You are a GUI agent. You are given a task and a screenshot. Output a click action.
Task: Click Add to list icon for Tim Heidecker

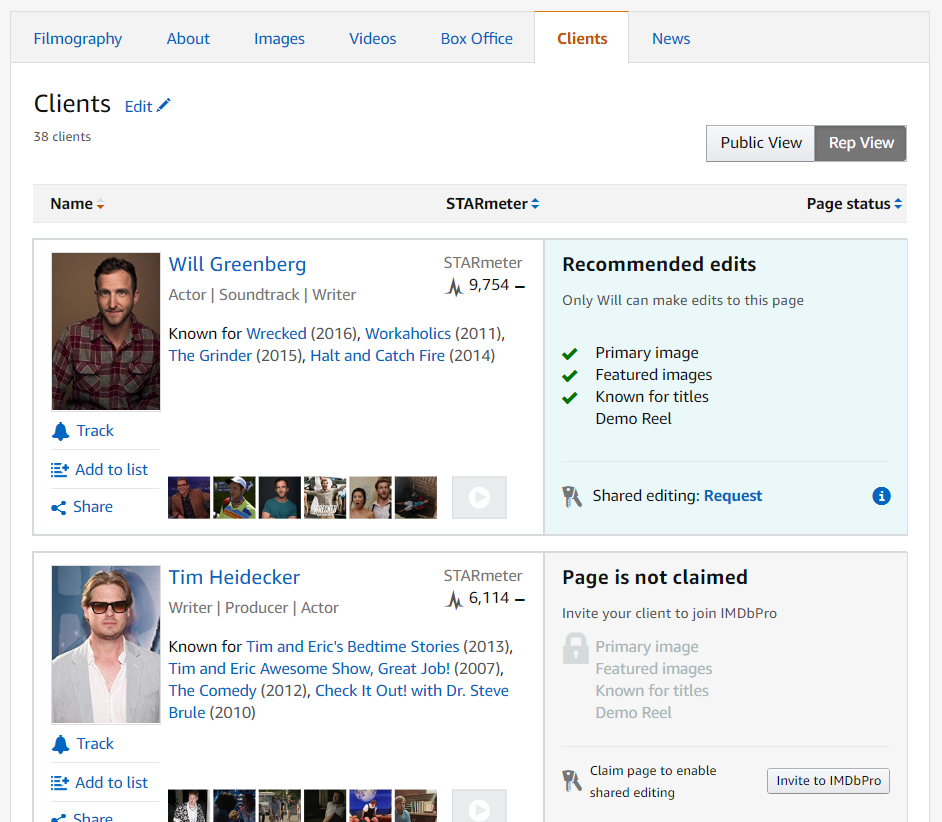tap(60, 783)
